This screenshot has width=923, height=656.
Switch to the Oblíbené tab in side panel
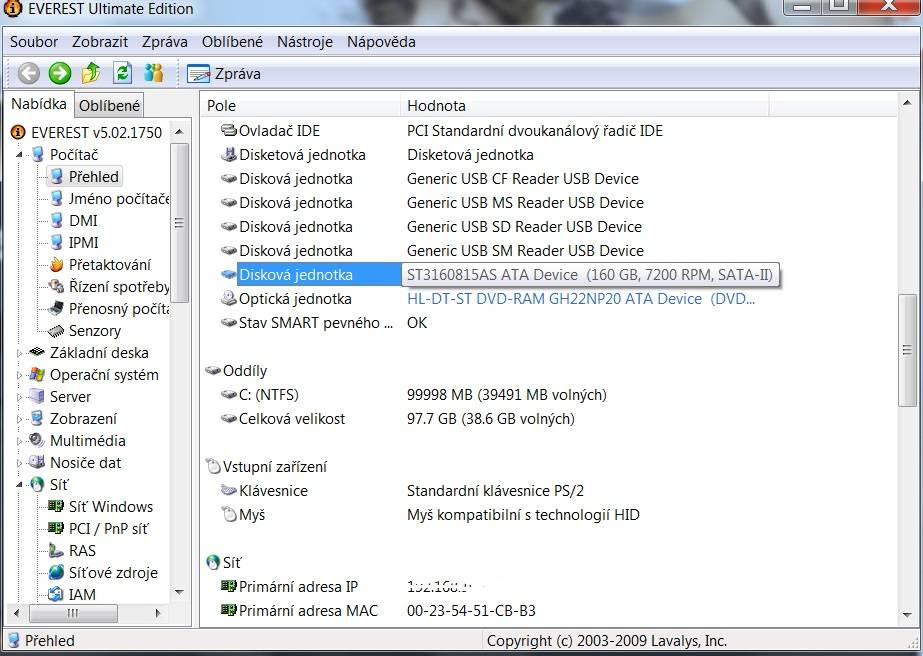pyautogui.click(x=109, y=106)
